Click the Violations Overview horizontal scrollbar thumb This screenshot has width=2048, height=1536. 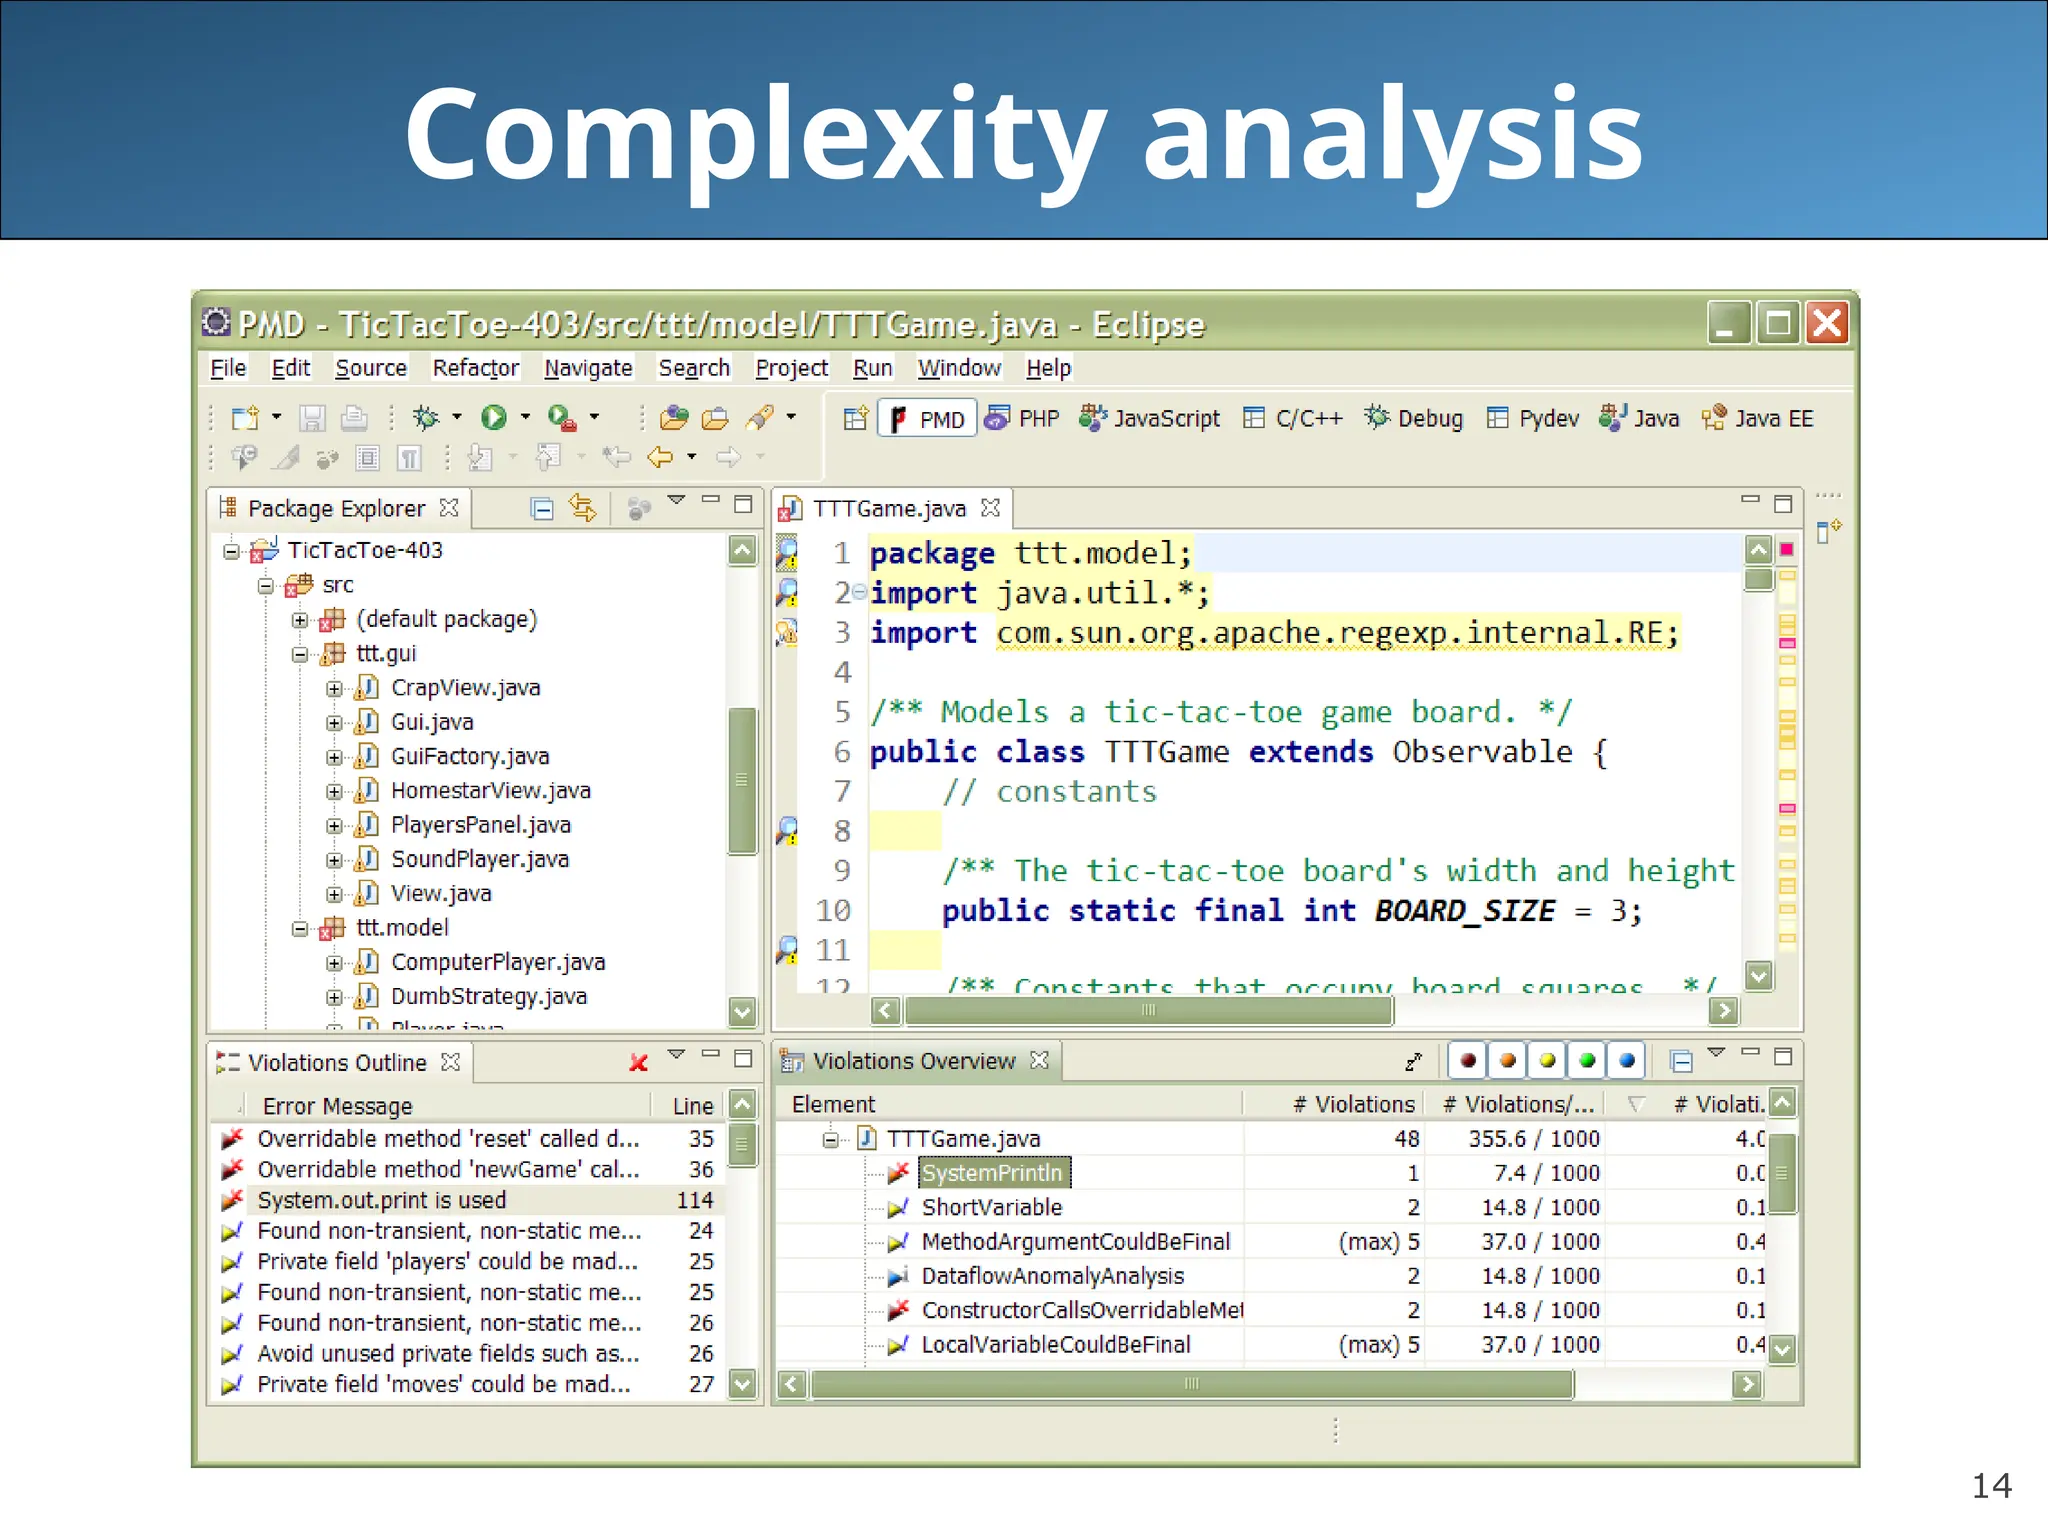point(1191,1384)
